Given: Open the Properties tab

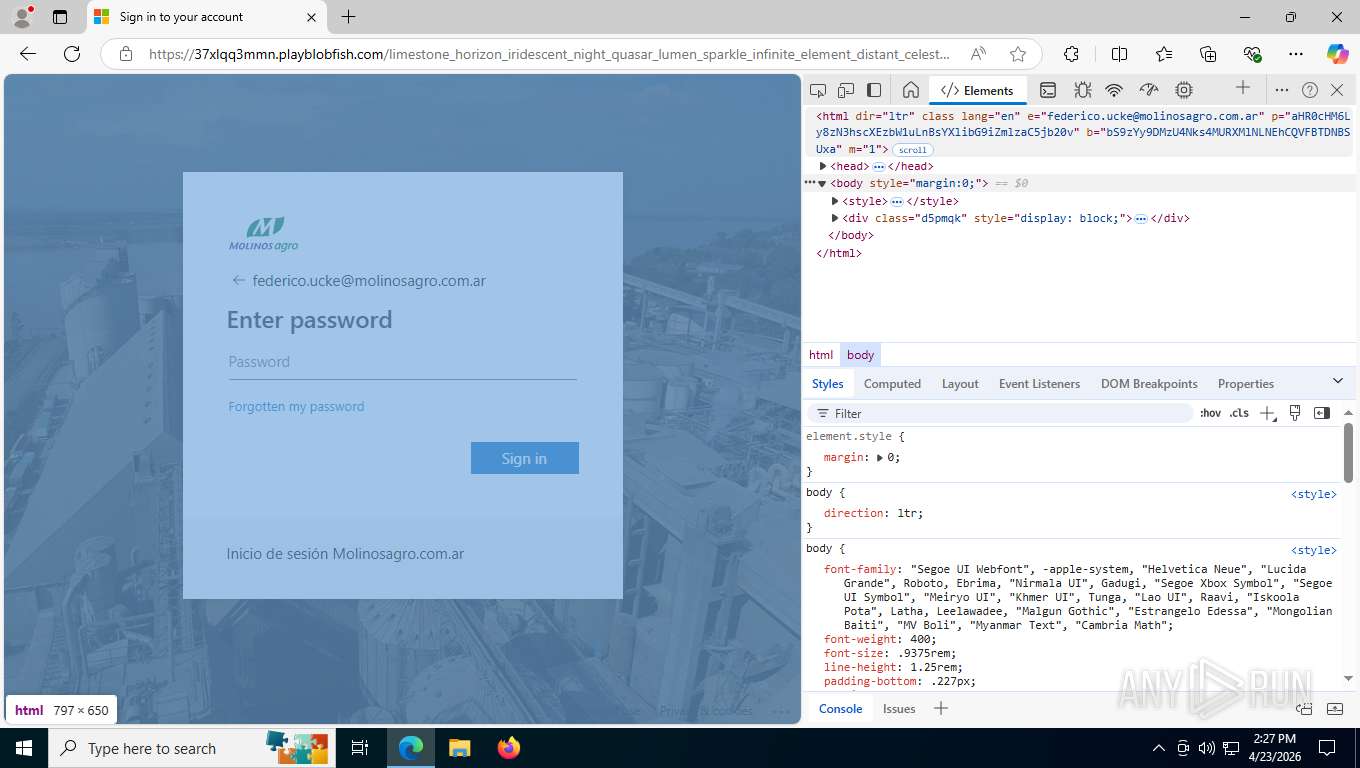Looking at the screenshot, I should click(1245, 384).
